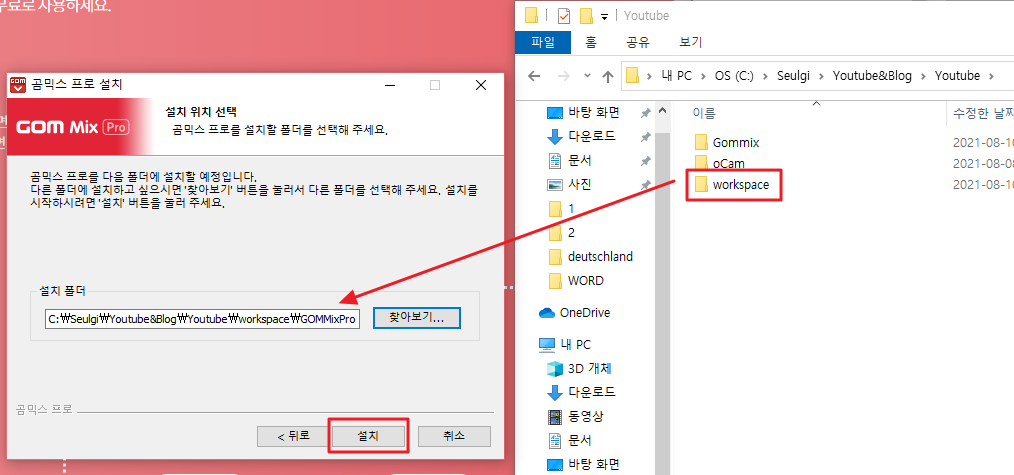Viewport: 1014px width, 475px height.
Task: Click the quick access new folder icon
Action: 587,15
